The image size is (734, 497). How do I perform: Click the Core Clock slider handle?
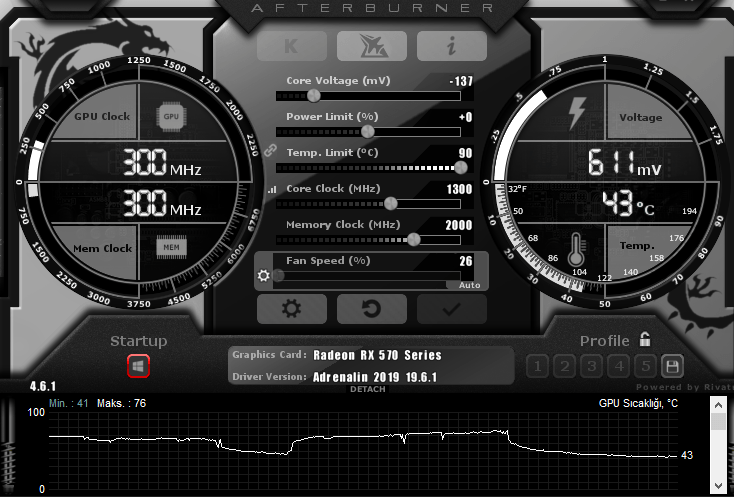[x=390, y=204]
